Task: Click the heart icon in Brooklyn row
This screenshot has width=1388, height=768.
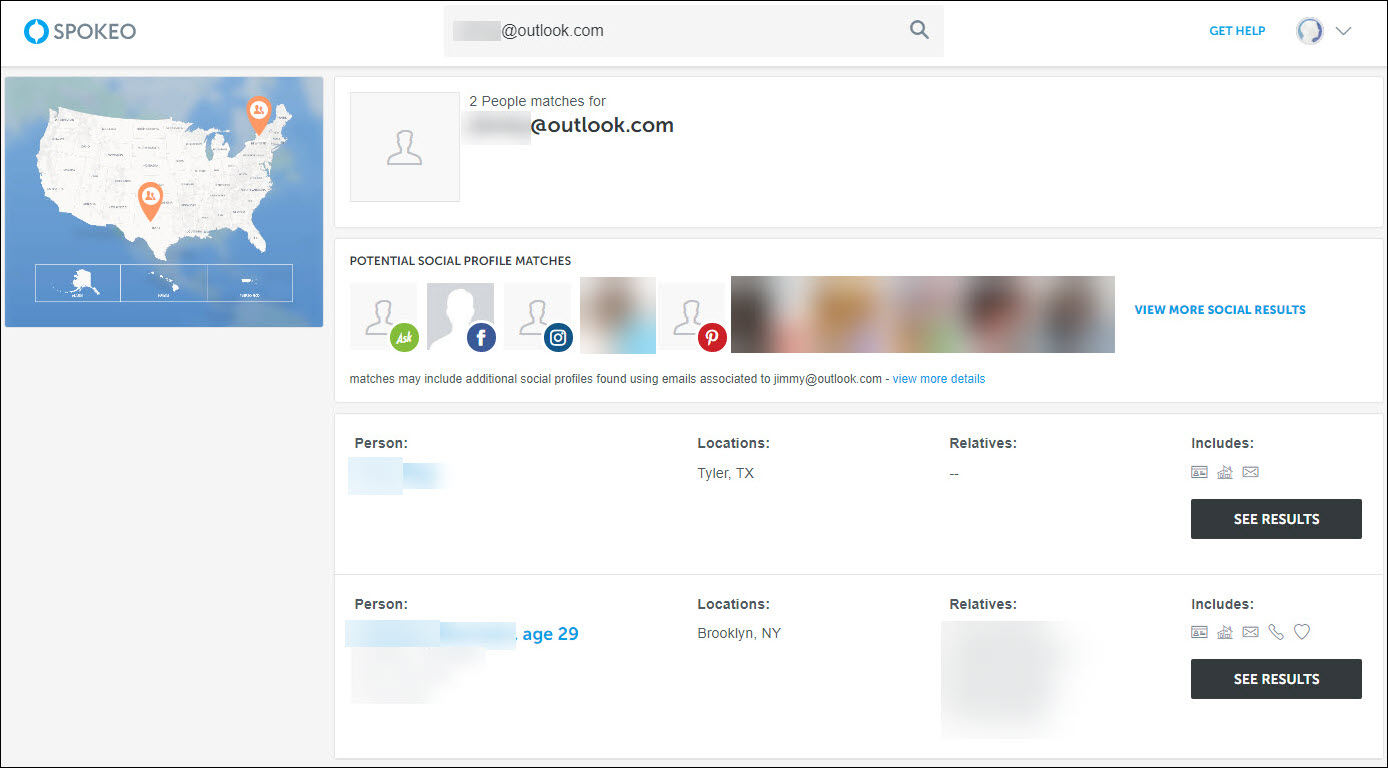Action: (1301, 632)
